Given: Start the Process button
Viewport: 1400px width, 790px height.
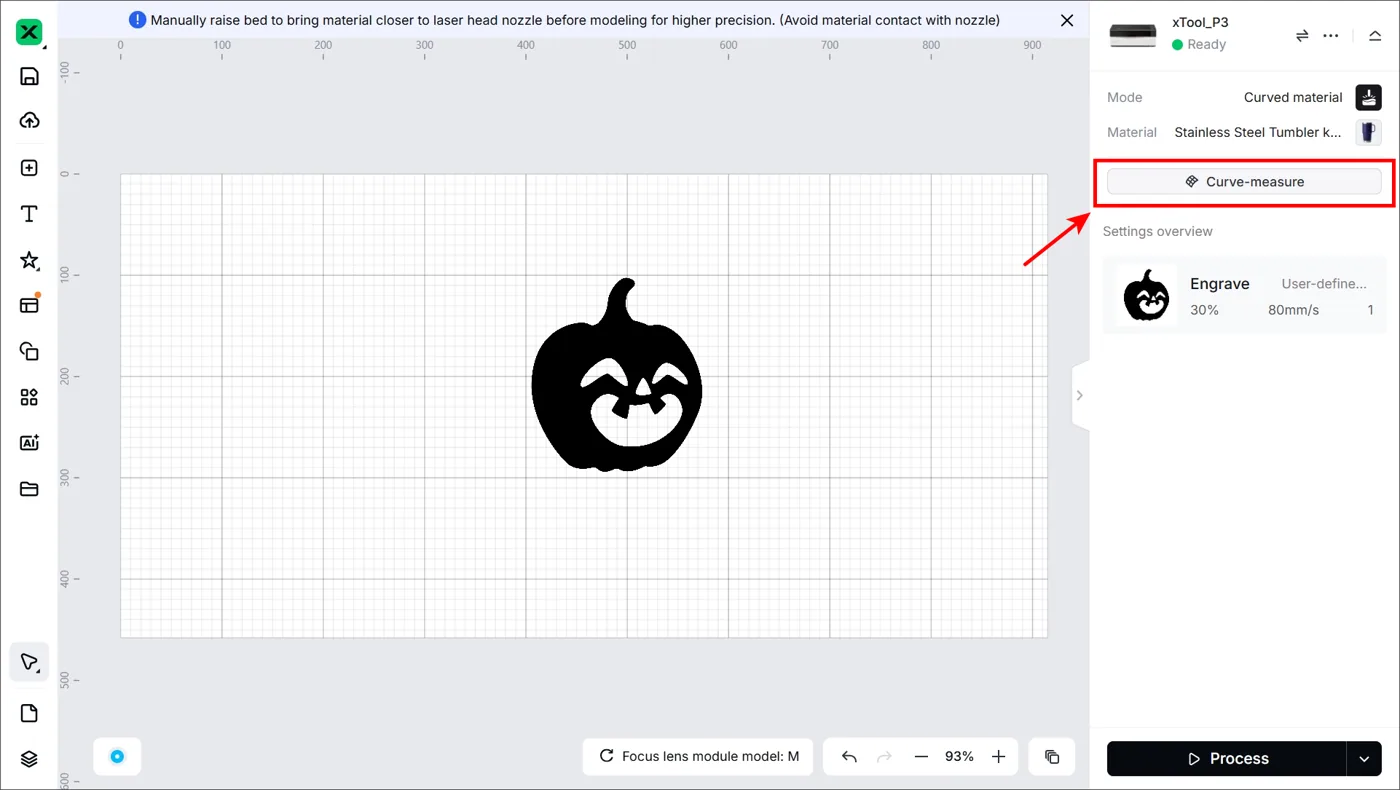Looking at the screenshot, I should (x=1227, y=759).
